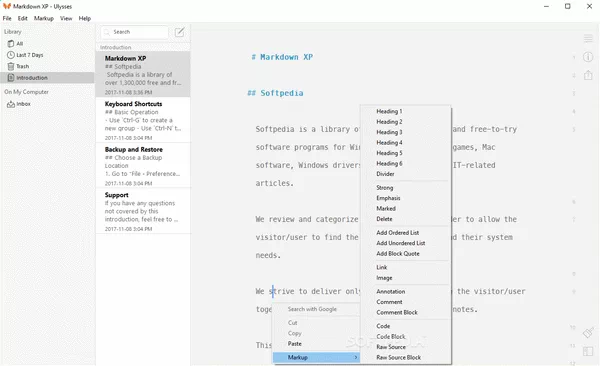Open the Markup menu in menu bar
600x366 pixels.
point(44,18)
